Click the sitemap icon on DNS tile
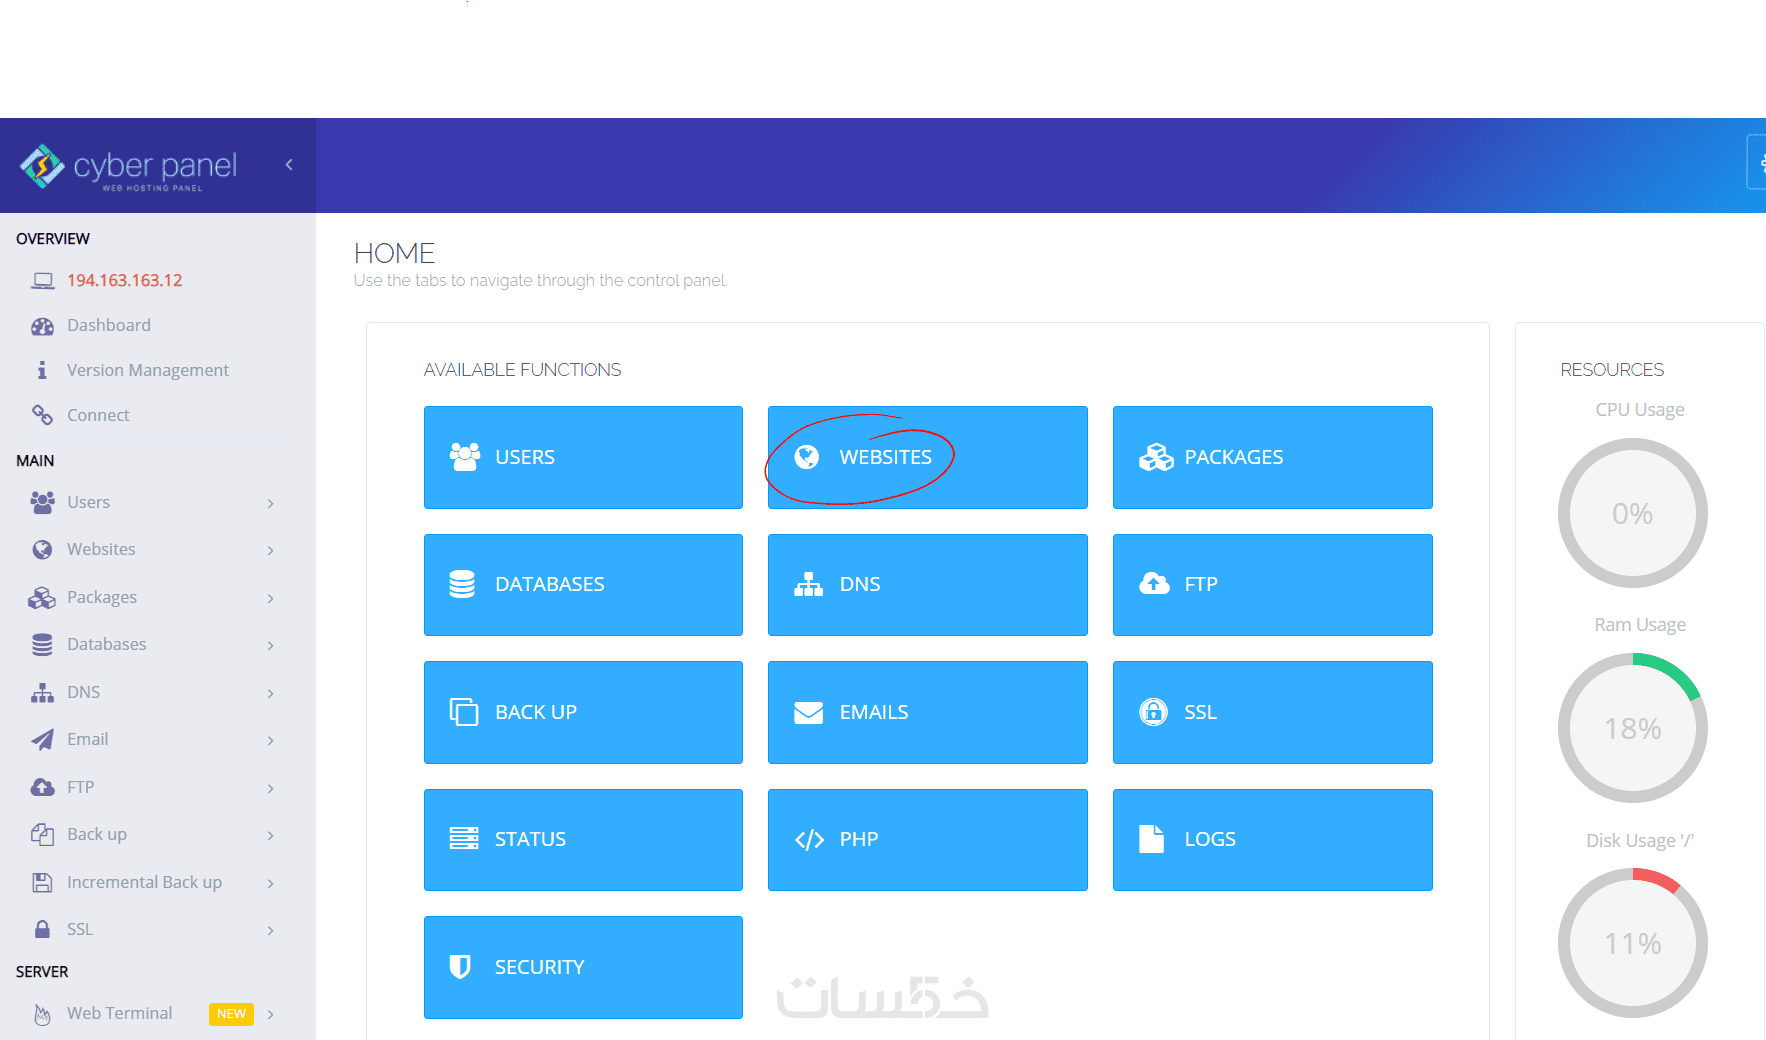This screenshot has width=1766, height=1040. point(808,584)
